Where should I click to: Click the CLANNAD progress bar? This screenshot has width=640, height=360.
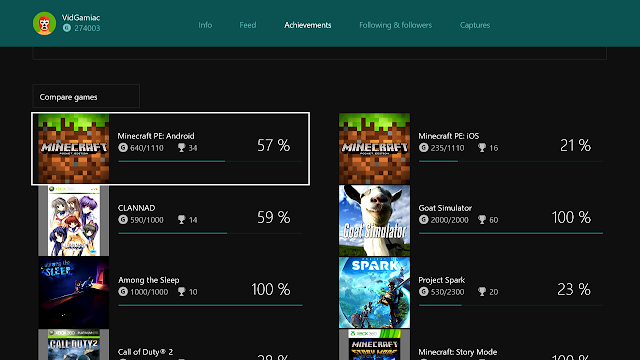[210, 233]
